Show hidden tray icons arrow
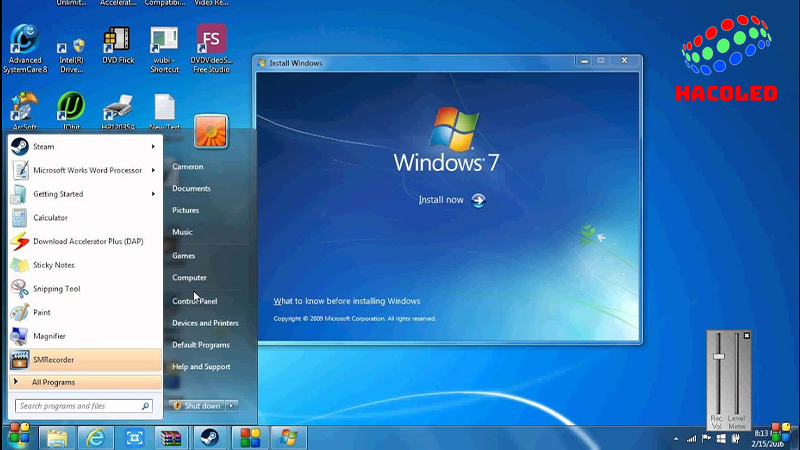800x450 pixels. (676, 438)
